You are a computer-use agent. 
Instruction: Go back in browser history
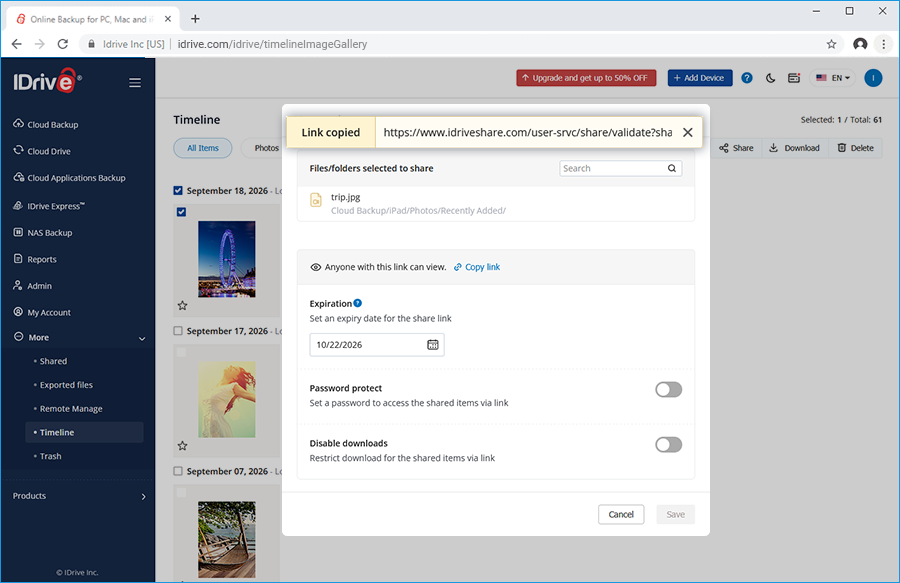click(x=17, y=44)
